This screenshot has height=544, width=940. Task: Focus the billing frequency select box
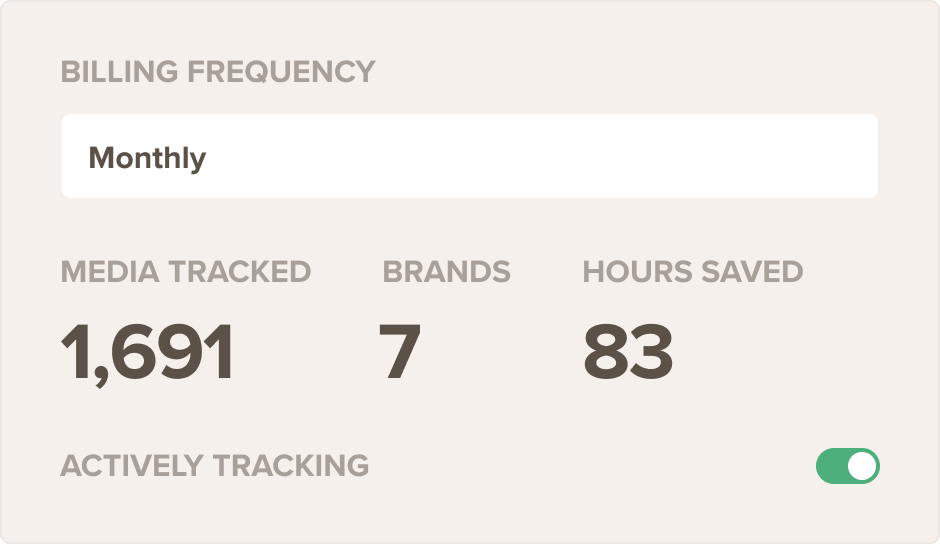click(x=469, y=156)
